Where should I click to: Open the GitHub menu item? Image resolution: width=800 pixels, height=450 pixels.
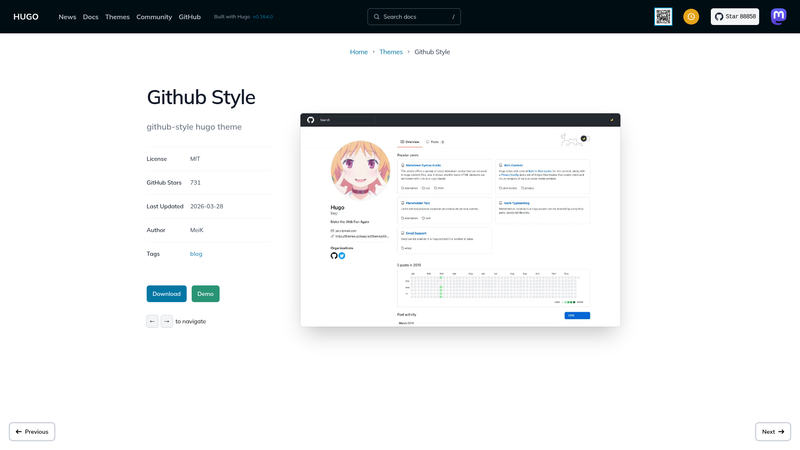click(x=189, y=17)
